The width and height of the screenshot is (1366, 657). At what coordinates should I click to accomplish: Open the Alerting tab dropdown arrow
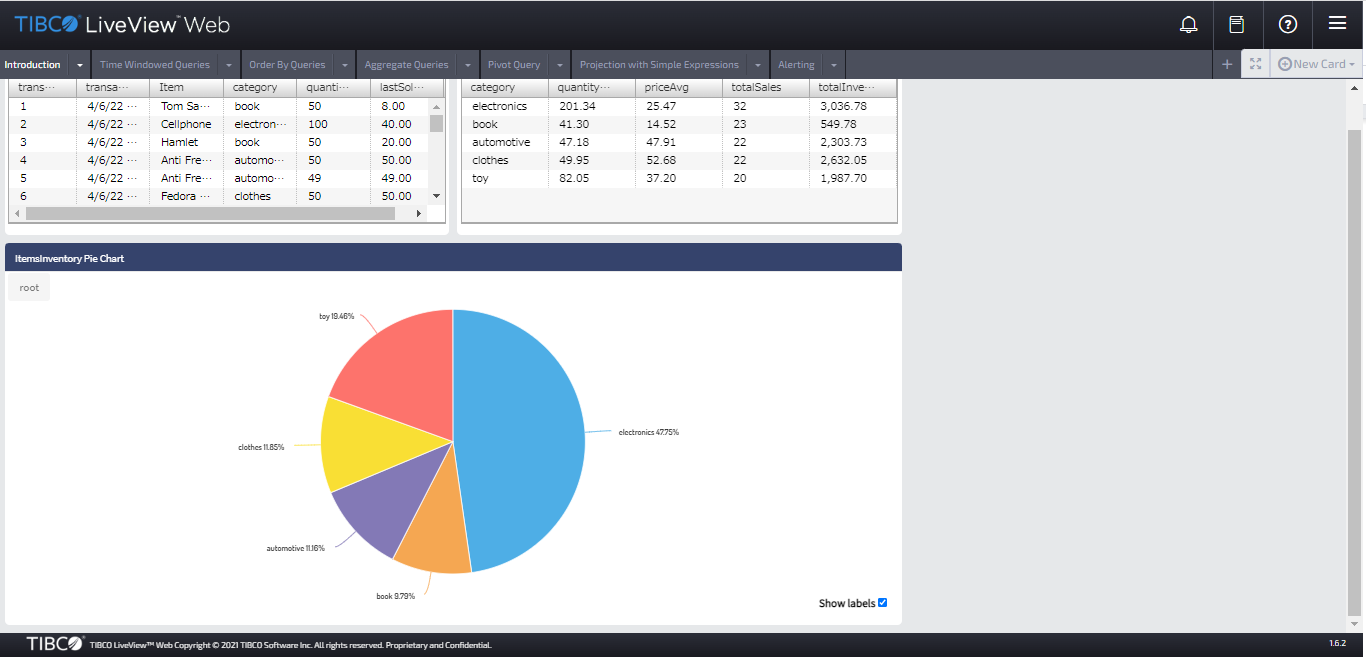833,65
